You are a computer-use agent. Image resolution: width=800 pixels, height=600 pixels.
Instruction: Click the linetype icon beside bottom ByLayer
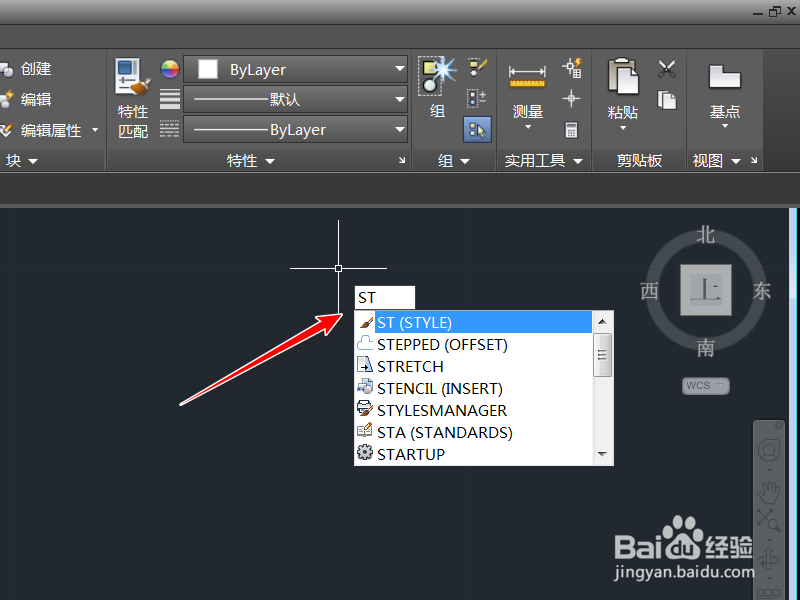[169, 129]
